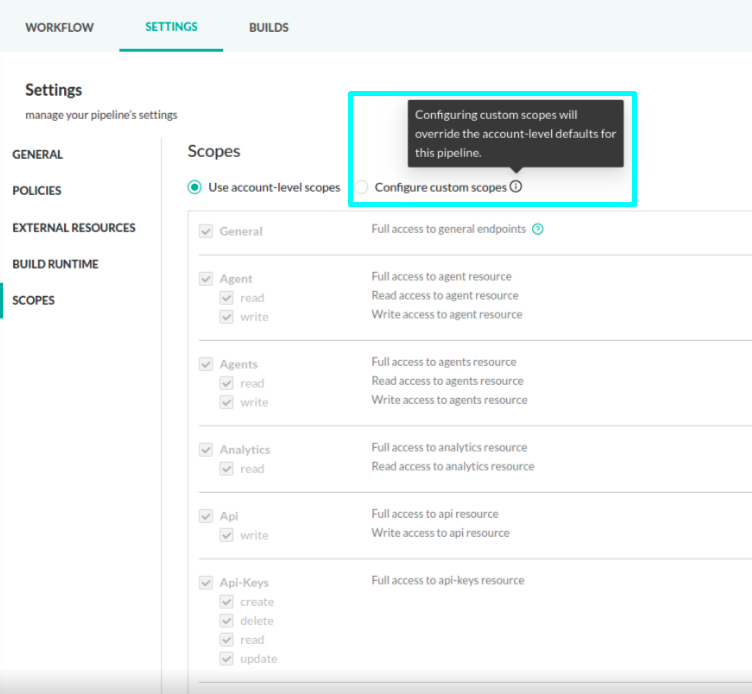Toggle the Analytics scope checkbox

tap(206, 450)
